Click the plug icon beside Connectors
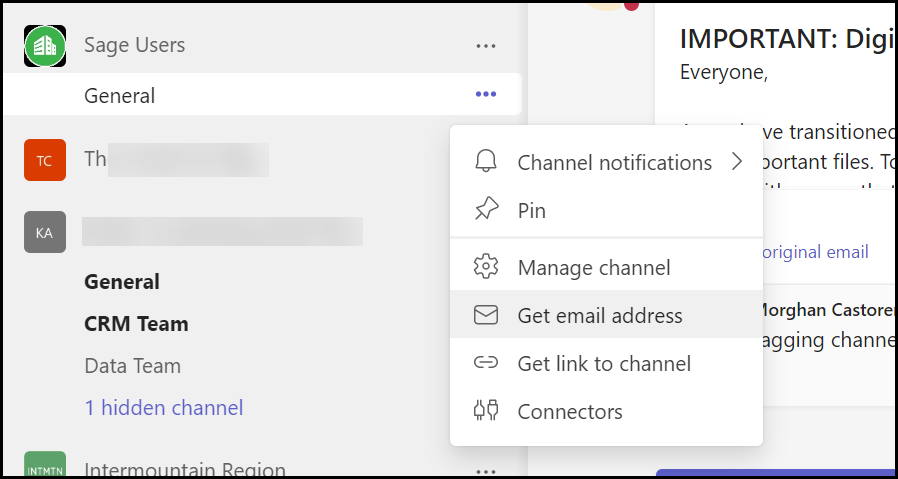 pyautogui.click(x=486, y=411)
